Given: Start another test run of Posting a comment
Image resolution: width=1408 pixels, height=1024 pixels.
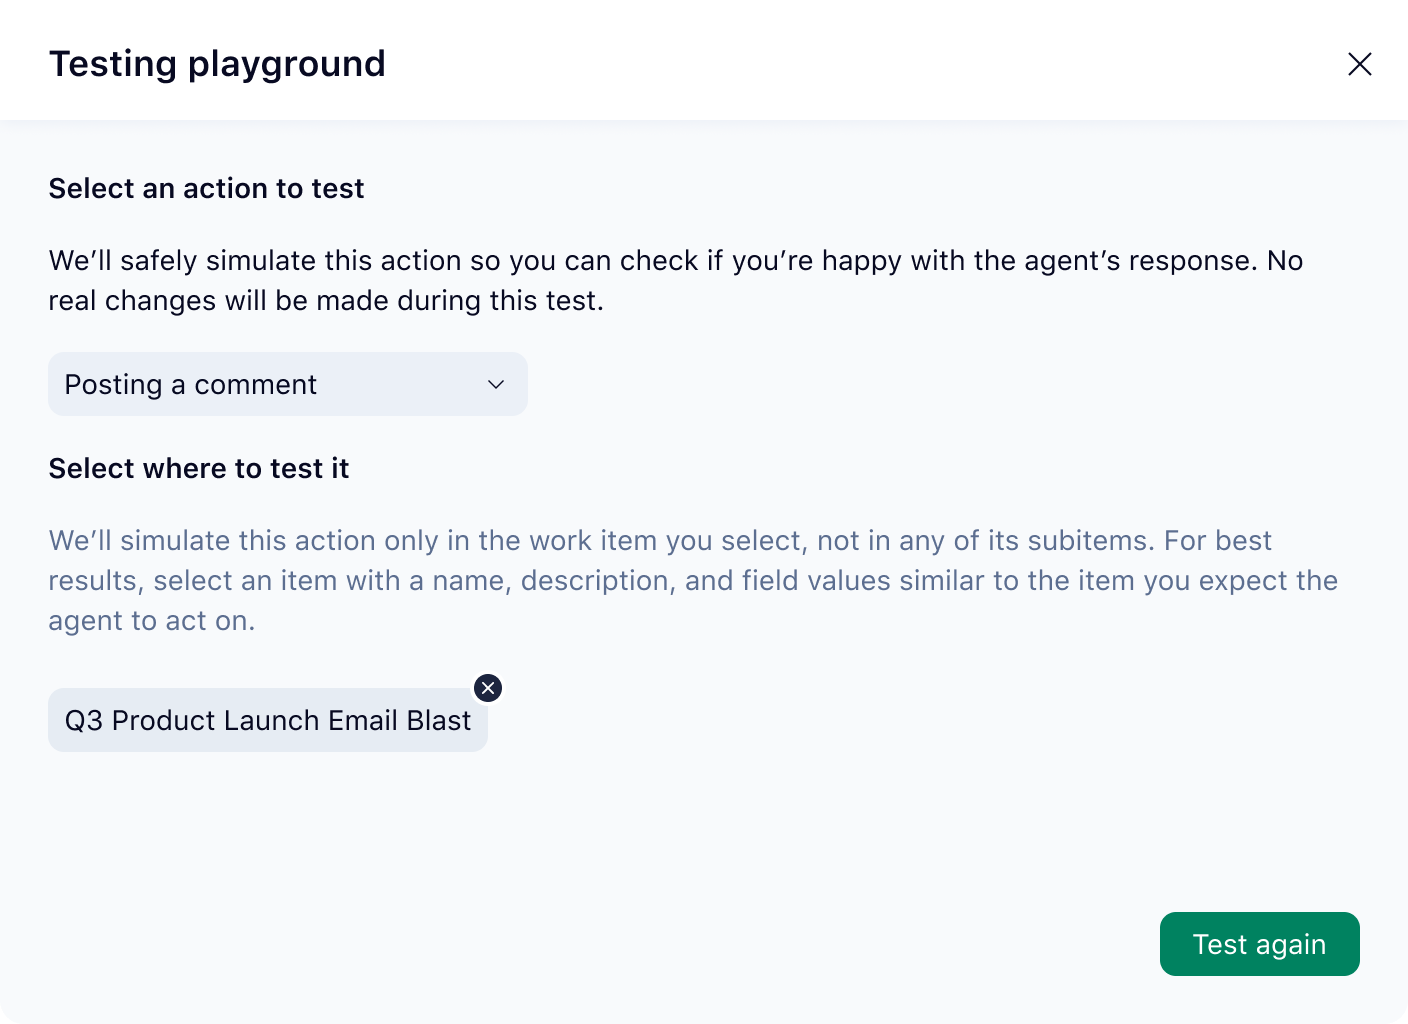Looking at the screenshot, I should 1259,944.
